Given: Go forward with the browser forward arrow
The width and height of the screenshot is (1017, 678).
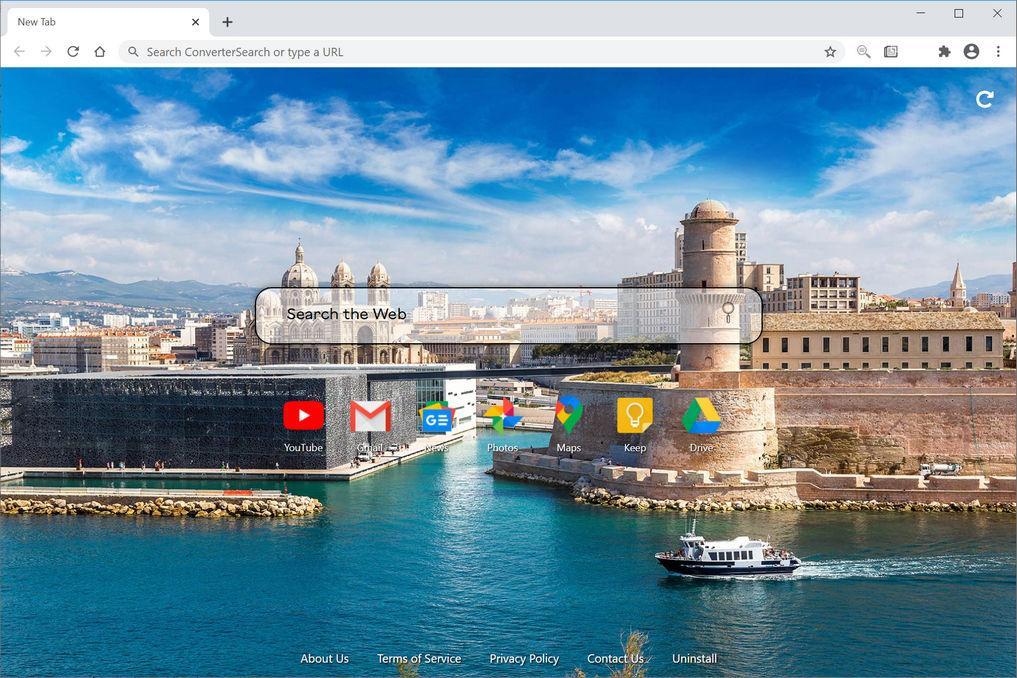Looking at the screenshot, I should click(46, 51).
